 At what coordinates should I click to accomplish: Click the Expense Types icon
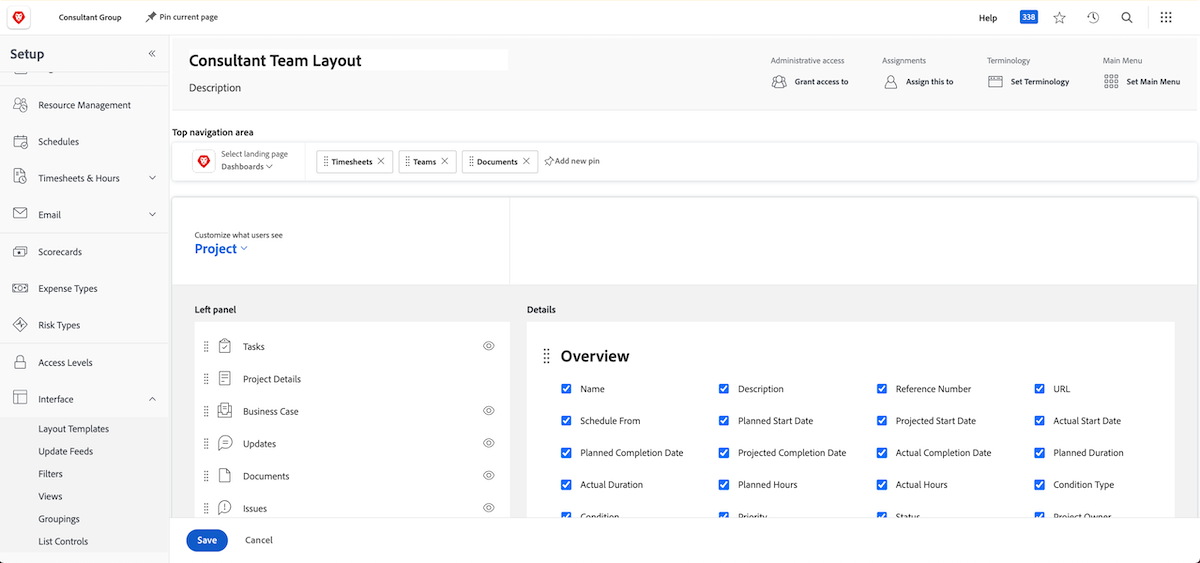[20, 288]
